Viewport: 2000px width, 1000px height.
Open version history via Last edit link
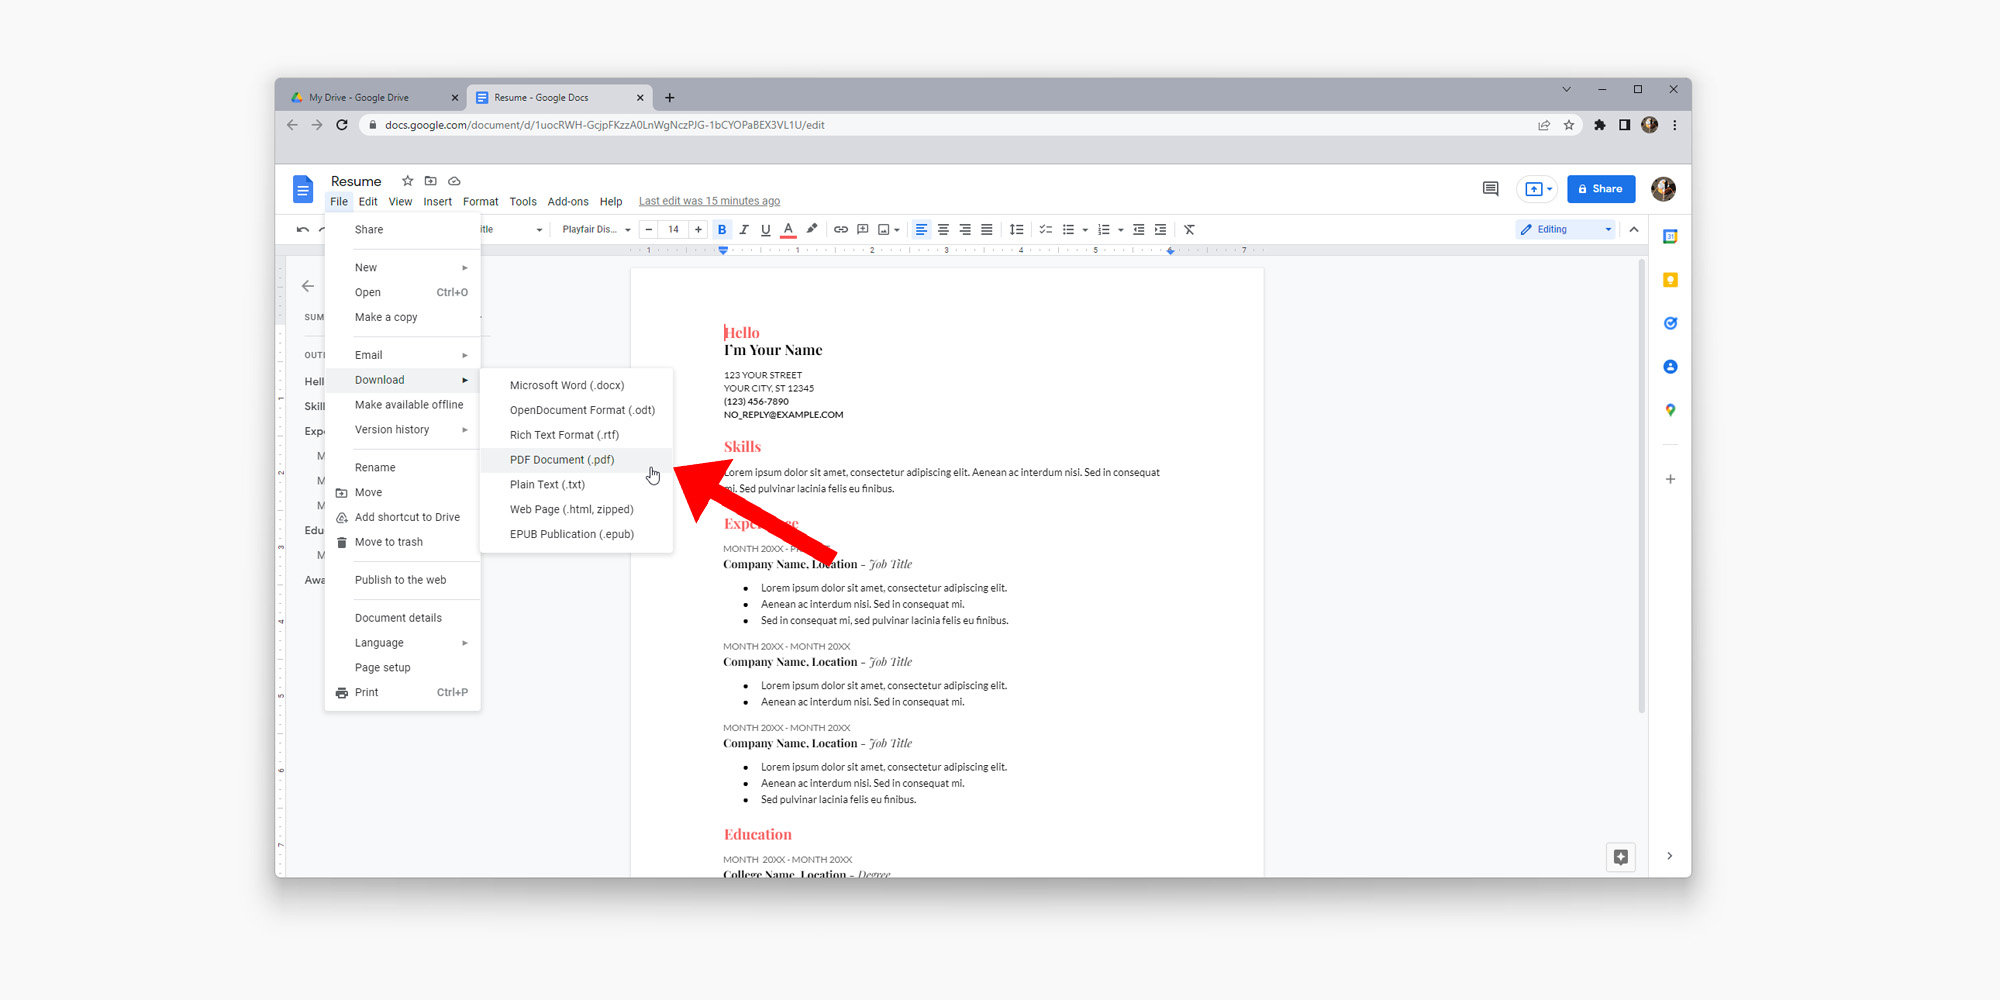(x=709, y=200)
